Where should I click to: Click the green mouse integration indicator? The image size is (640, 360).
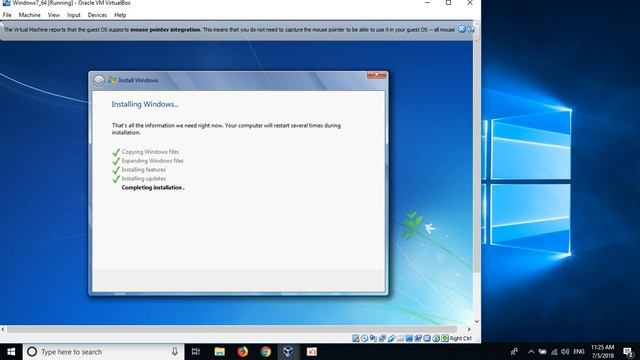pyautogui.click(x=436, y=338)
